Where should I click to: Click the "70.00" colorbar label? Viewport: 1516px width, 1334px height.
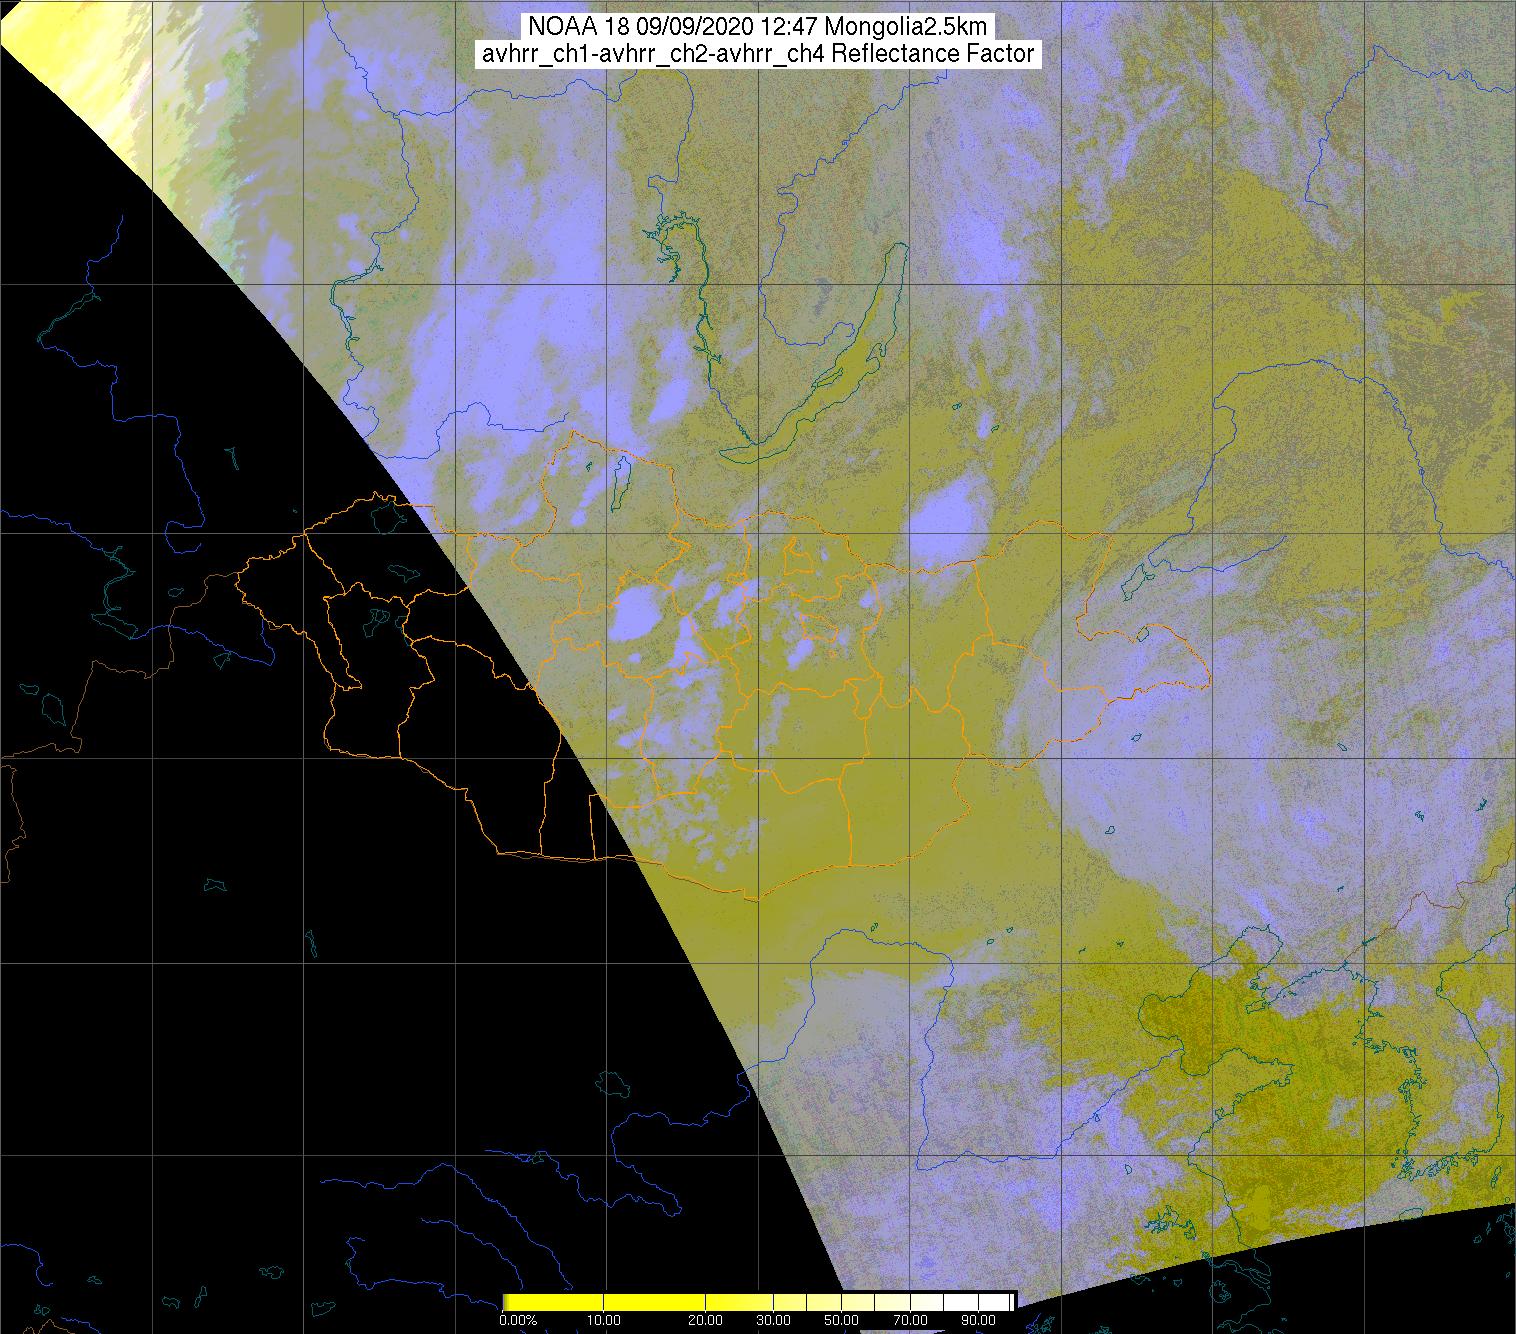click(911, 1321)
